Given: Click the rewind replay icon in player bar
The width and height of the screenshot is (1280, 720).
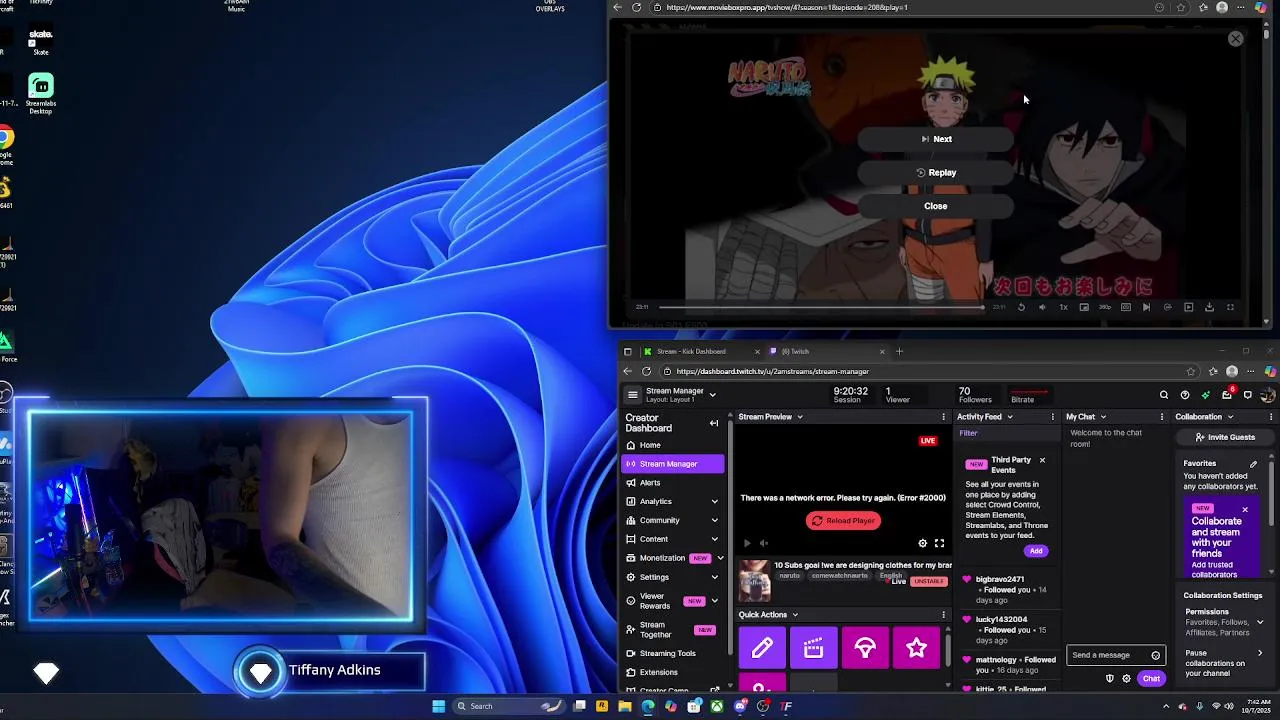Looking at the screenshot, I should click(1021, 307).
